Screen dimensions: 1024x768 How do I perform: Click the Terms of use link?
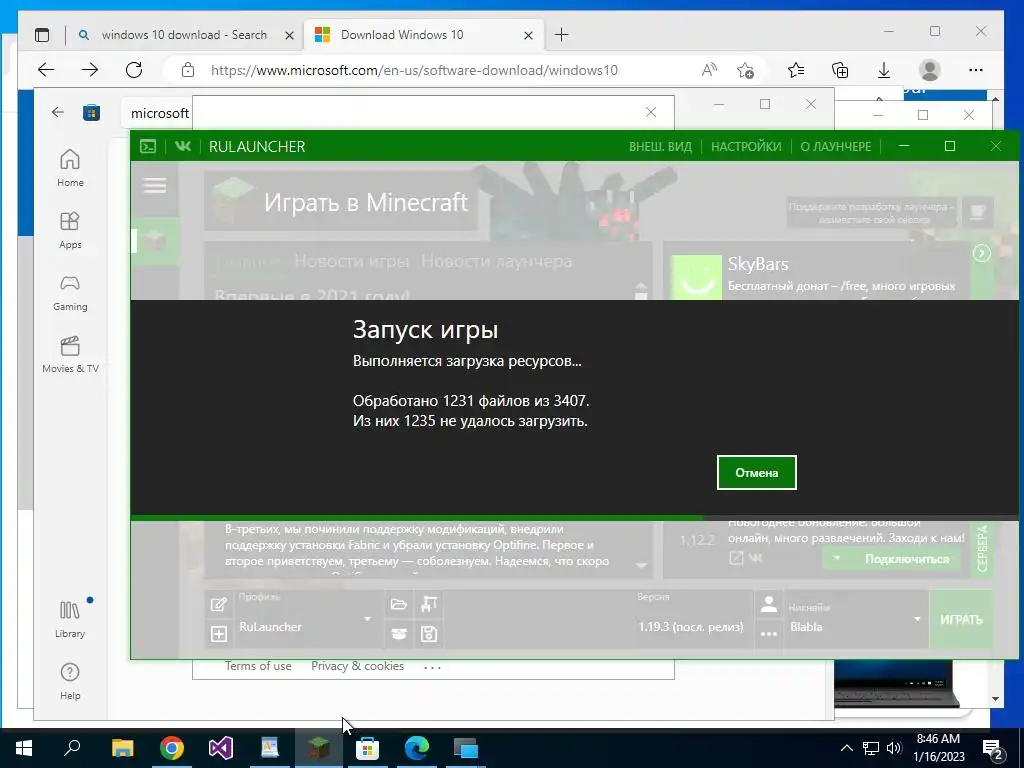click(258, 666)
